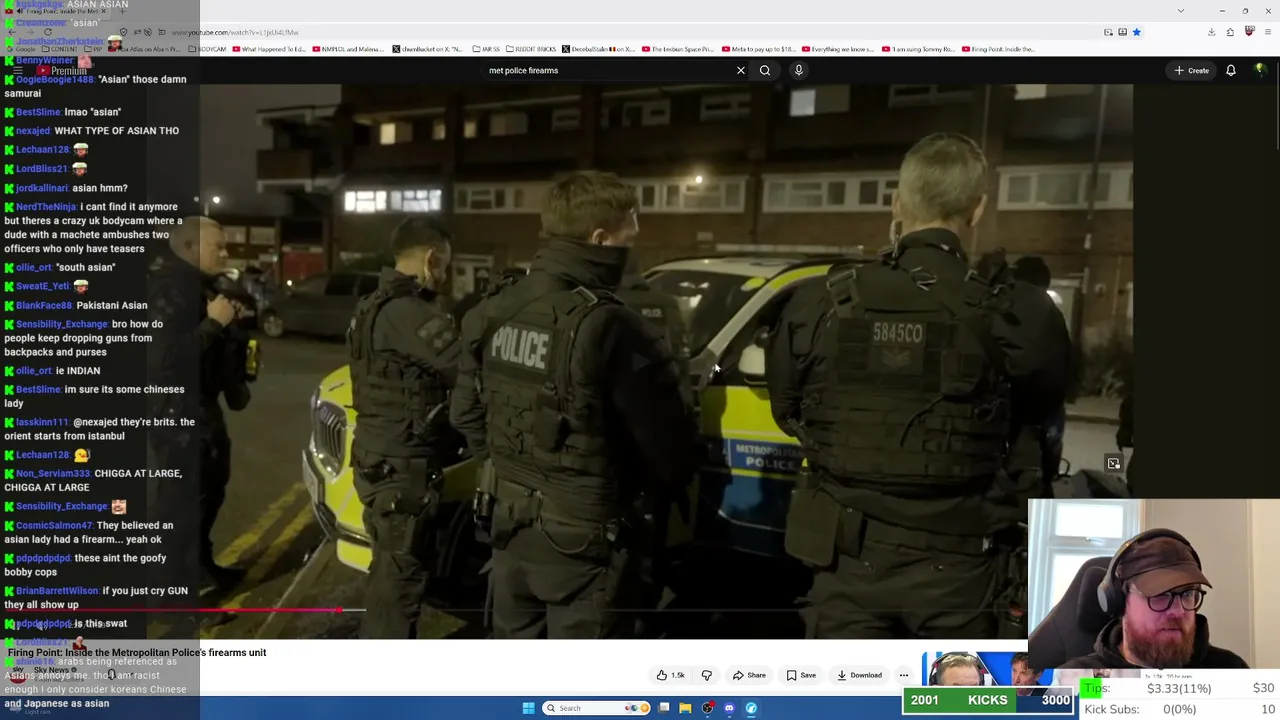Click the video title 'Firing Point: Inside the Metropolitan Police's firearms unit'
Image resolution: width=1280 pixels, height=720 pixels.
pyautogui.click(x=137, y=652)
